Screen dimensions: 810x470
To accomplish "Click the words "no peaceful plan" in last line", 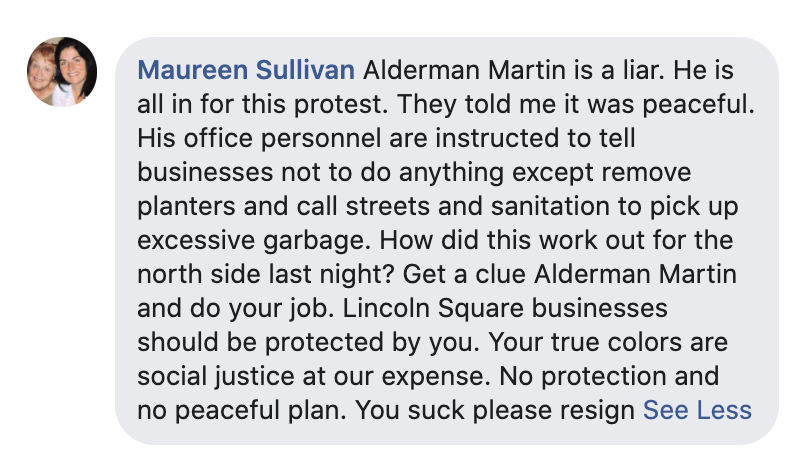I will [241, 410].
